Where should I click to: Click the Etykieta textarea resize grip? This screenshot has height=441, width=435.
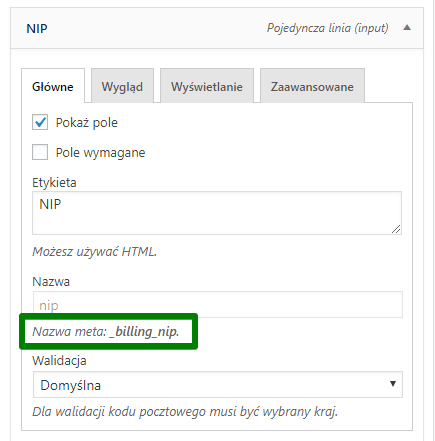pos(396,229)
